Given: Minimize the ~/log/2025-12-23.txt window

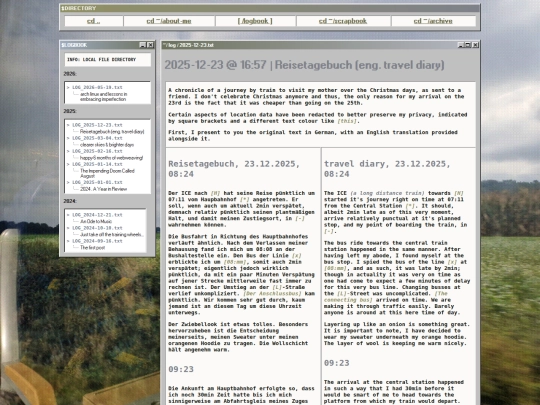Looking at the screenshot, I should pyautogui.click(x=460, y=45).
